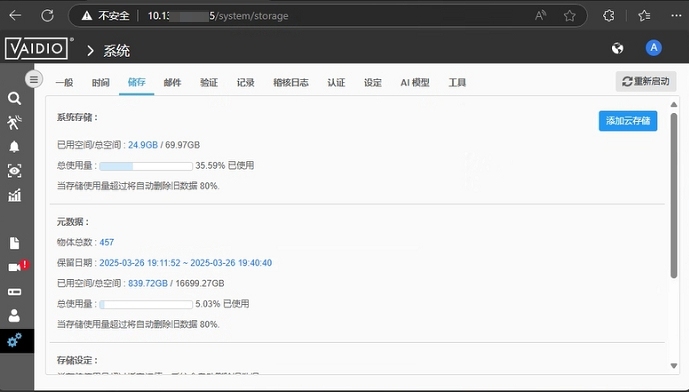Viewport: 689px width, 392px height.
Task: Open eye scan recognition icon
Action: click(14, 171)
